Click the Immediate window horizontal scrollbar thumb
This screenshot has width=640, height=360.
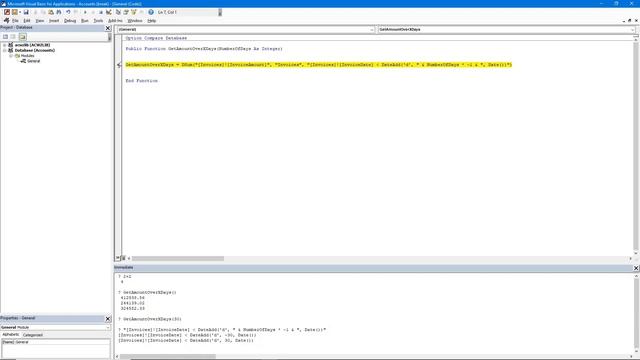click(167, 356)
